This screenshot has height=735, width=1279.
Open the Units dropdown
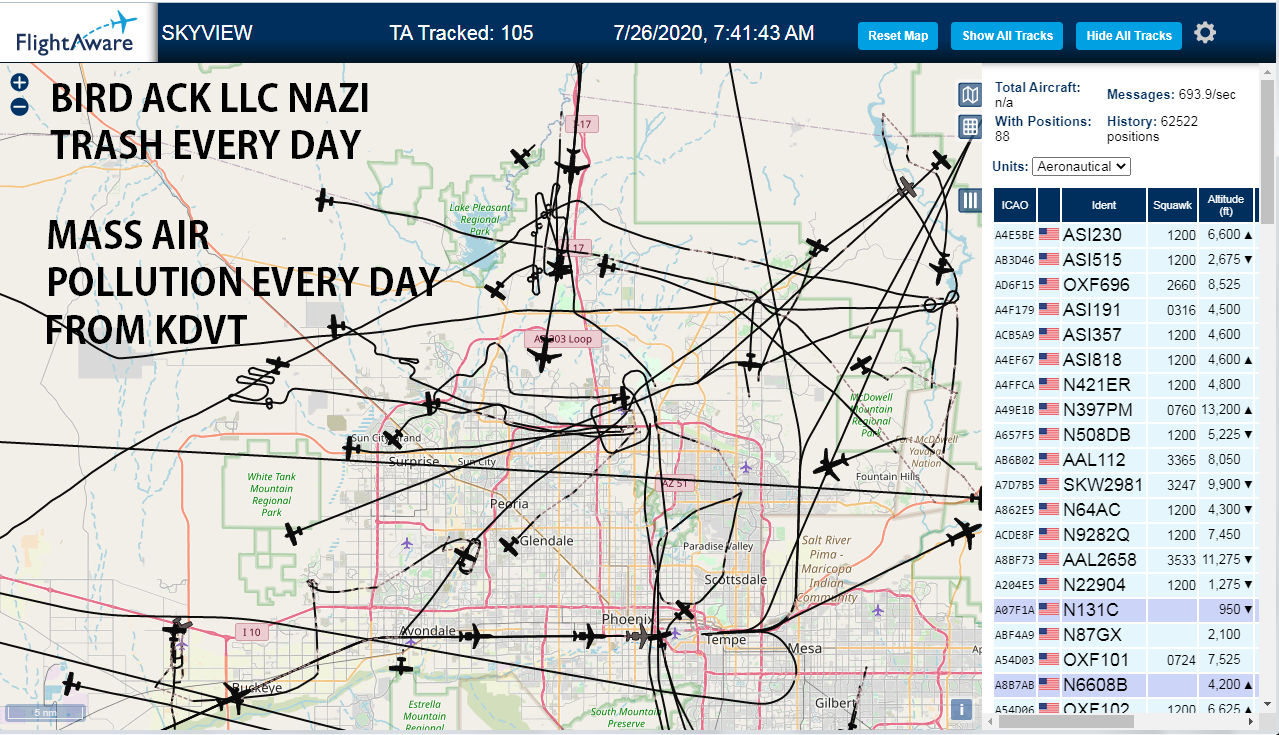[1081, 166]
